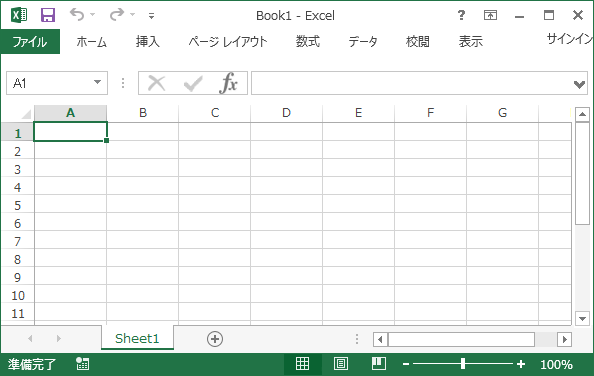Click the サインイン link
Image resolution: width=594 pixels, height=376 pixels.
570,39
